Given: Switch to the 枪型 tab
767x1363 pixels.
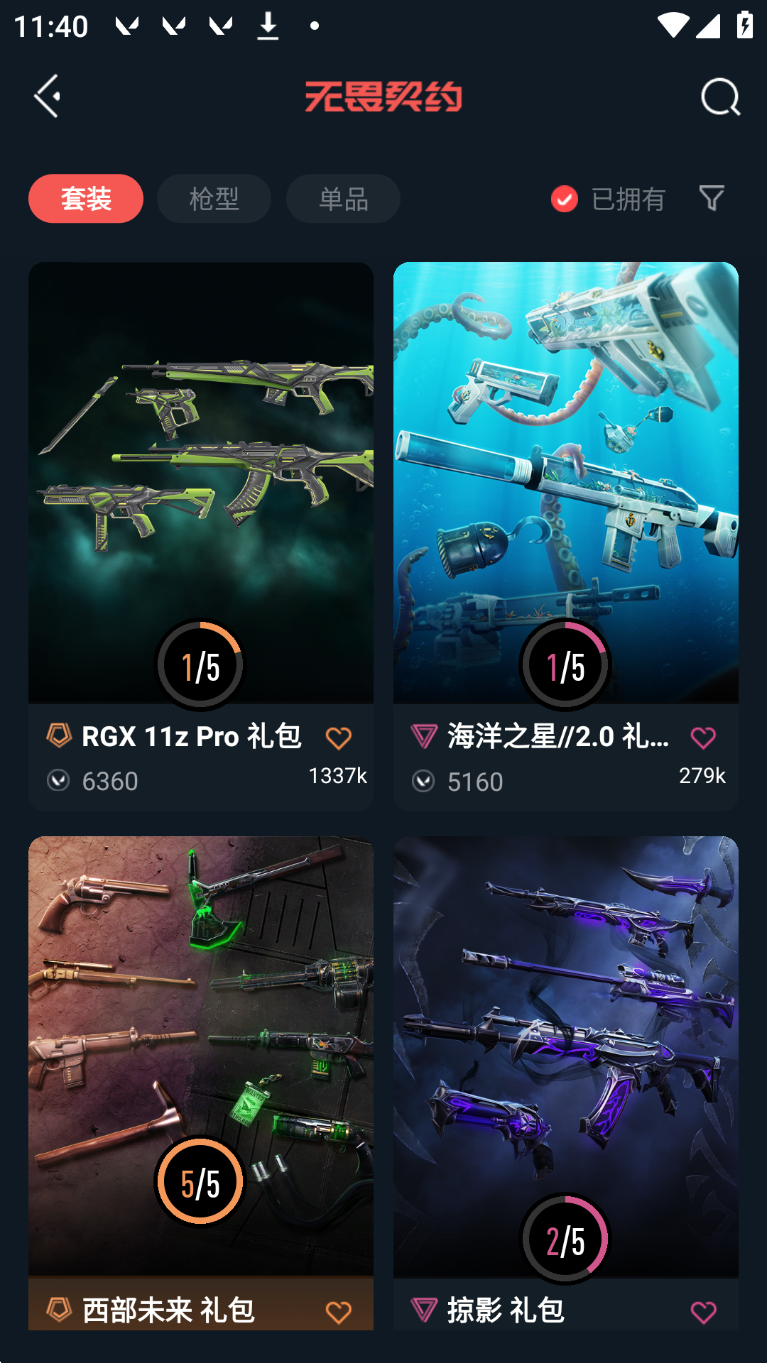Looking at the screenshot, I should pyautogui.click(x=214, y=198).
